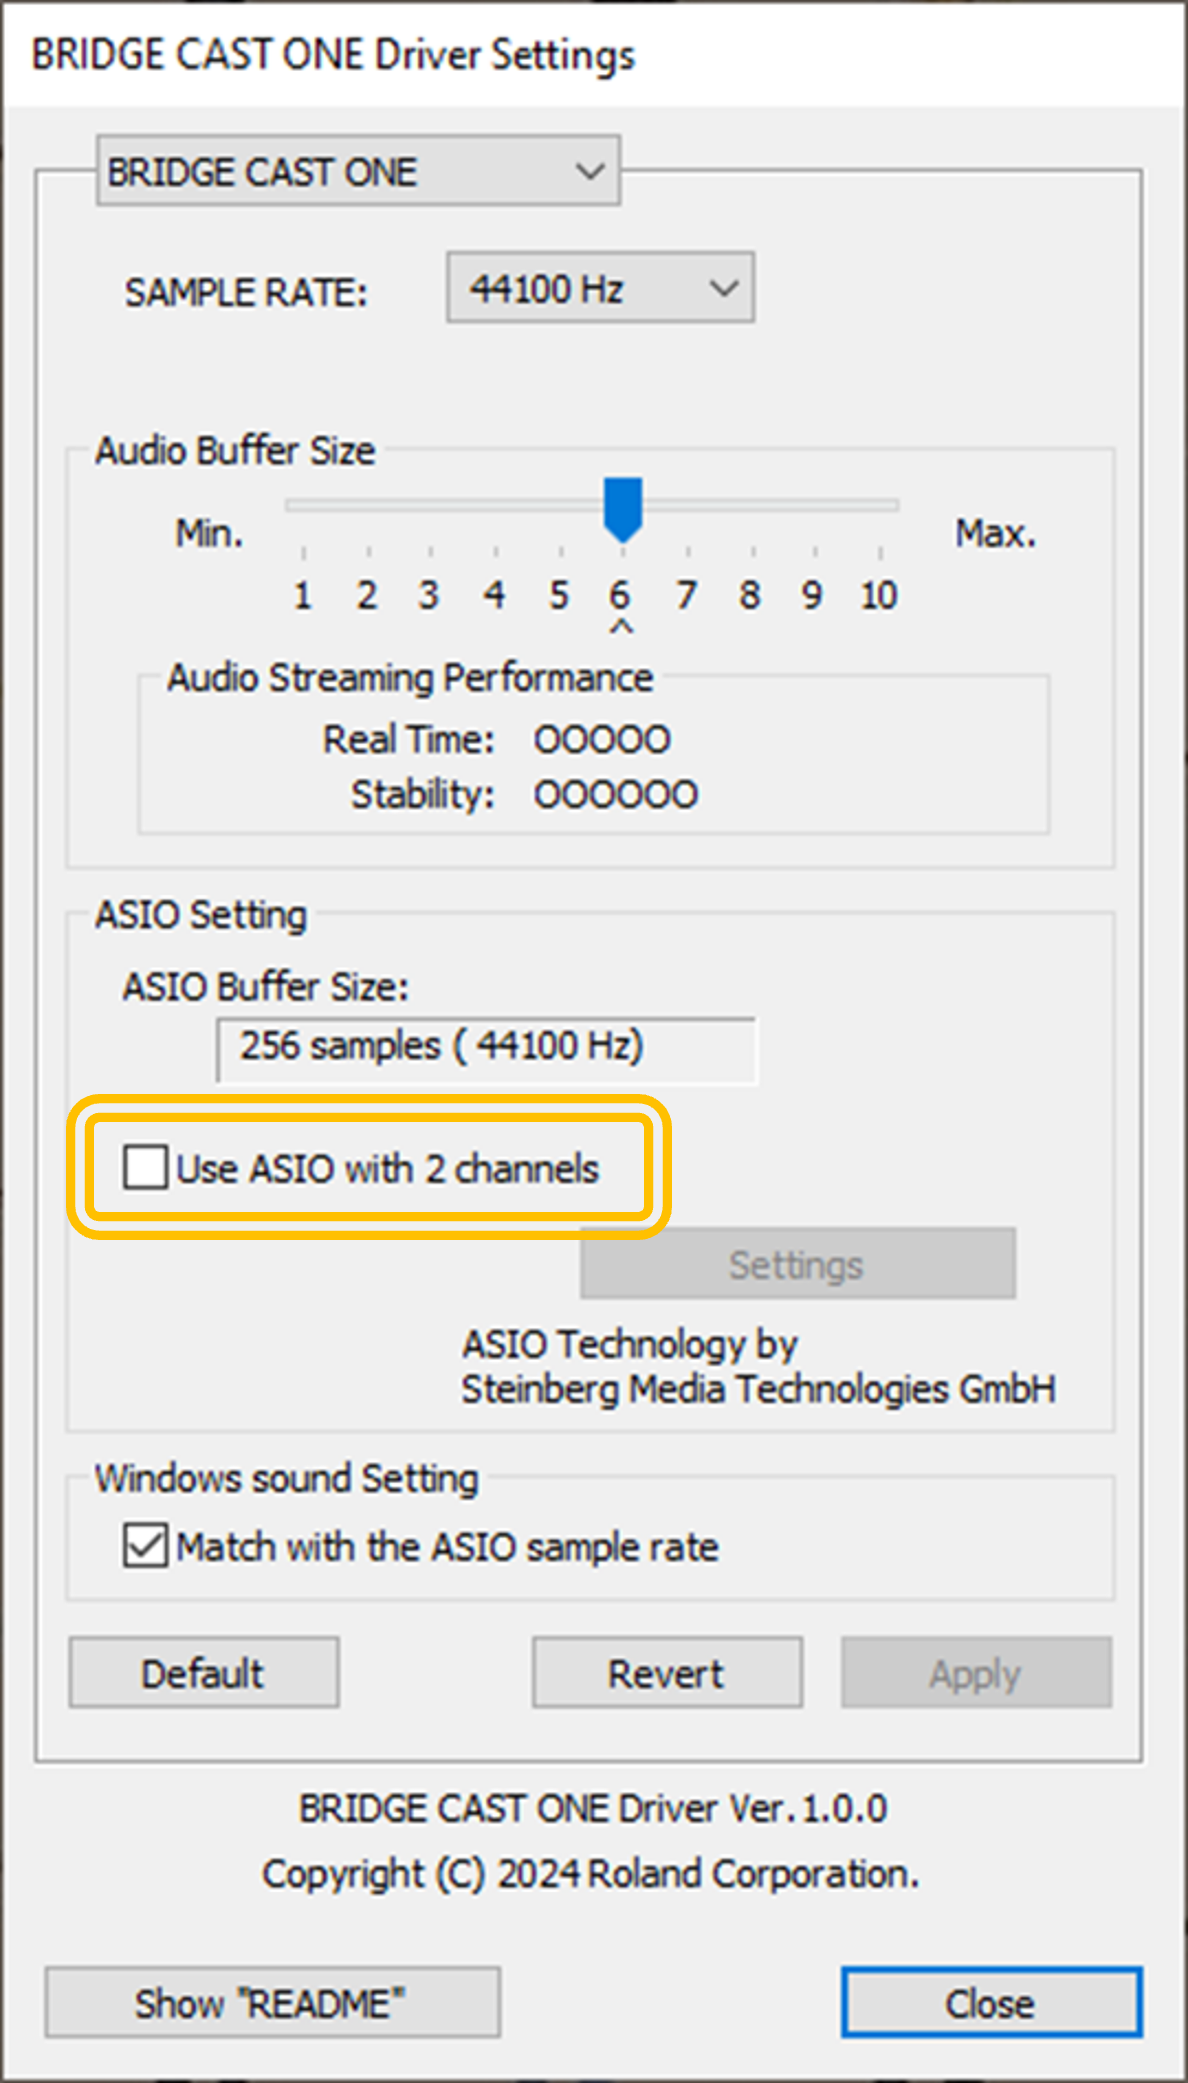Click the caret marker under position 6

point(622,624)
